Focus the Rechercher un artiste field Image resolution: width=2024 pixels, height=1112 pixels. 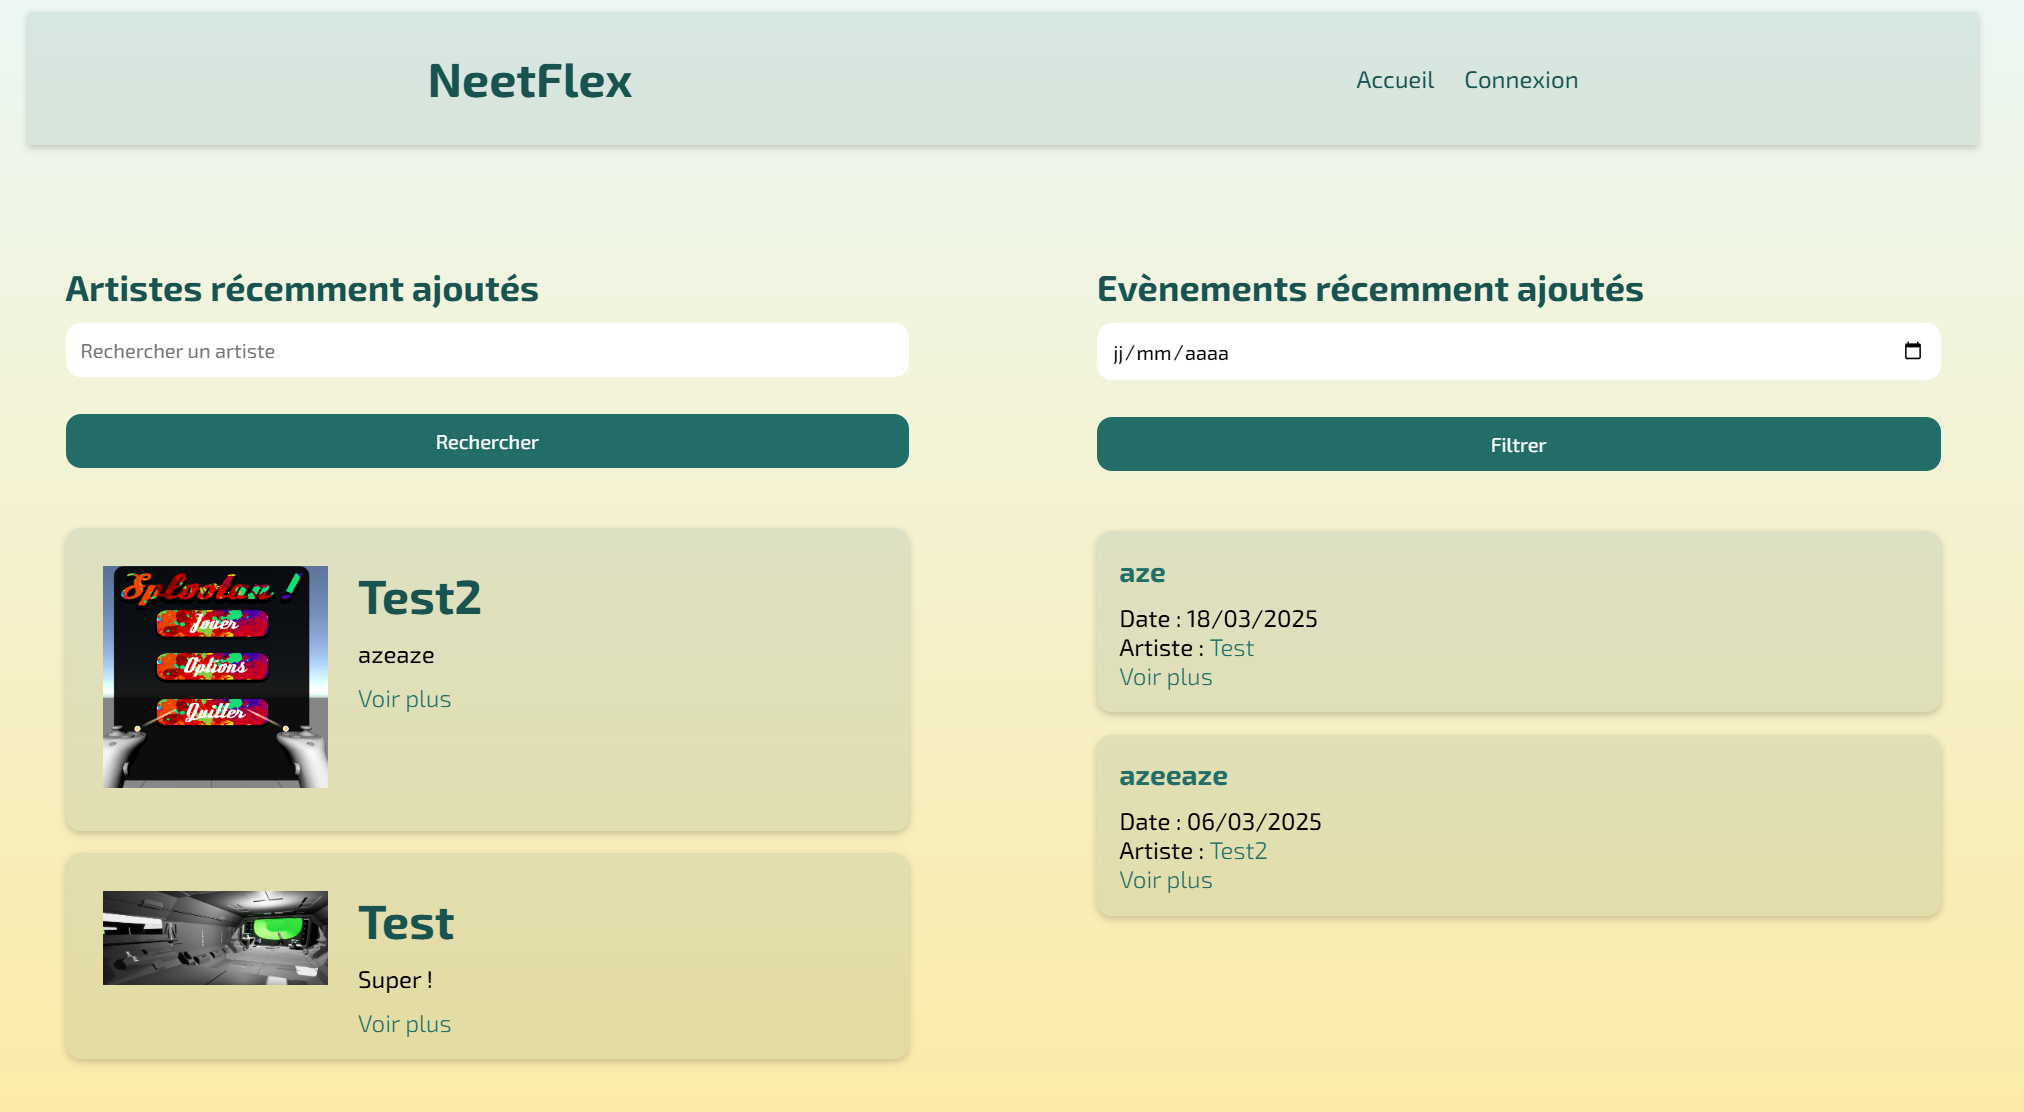click(x=487, y=351)
